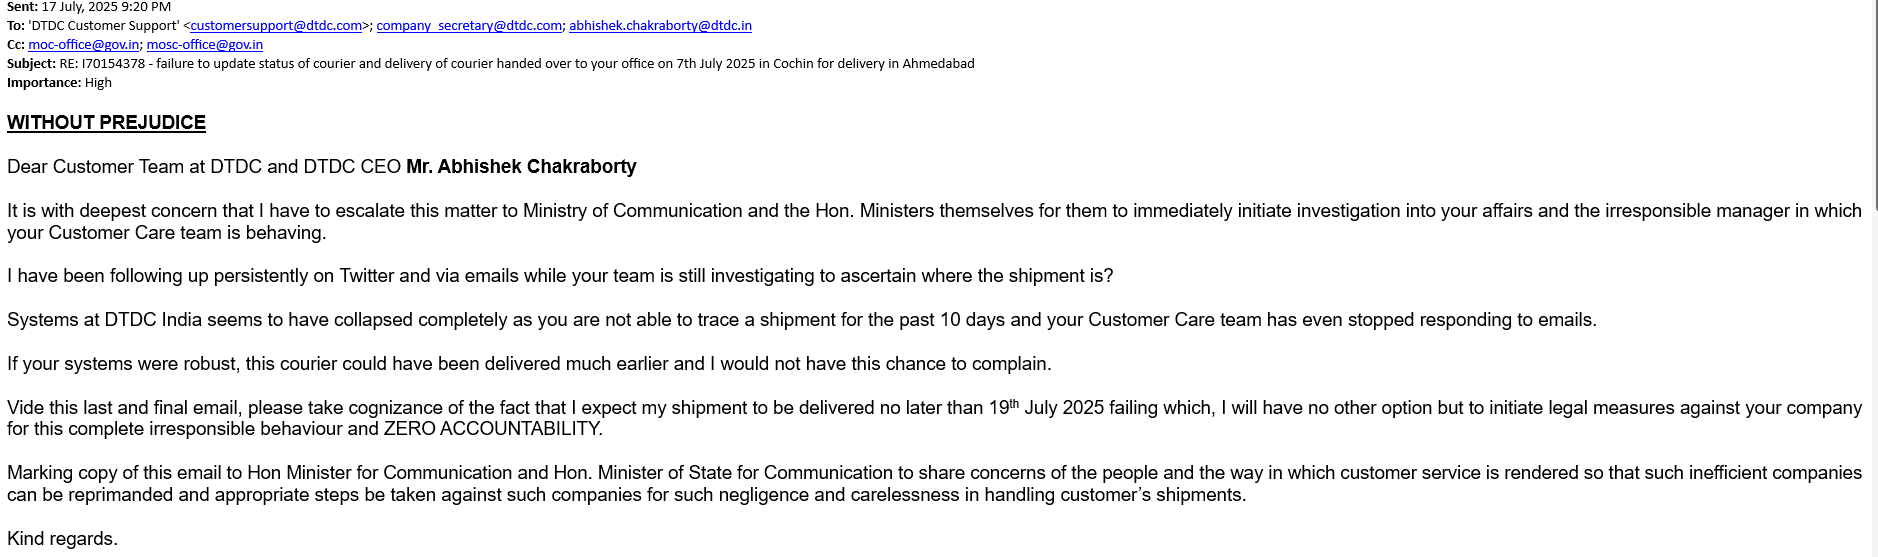This screenshot has width=1878, height=557.
Task: Click the scrollbar track below the thumb
Action: [x=1874, y=380]
